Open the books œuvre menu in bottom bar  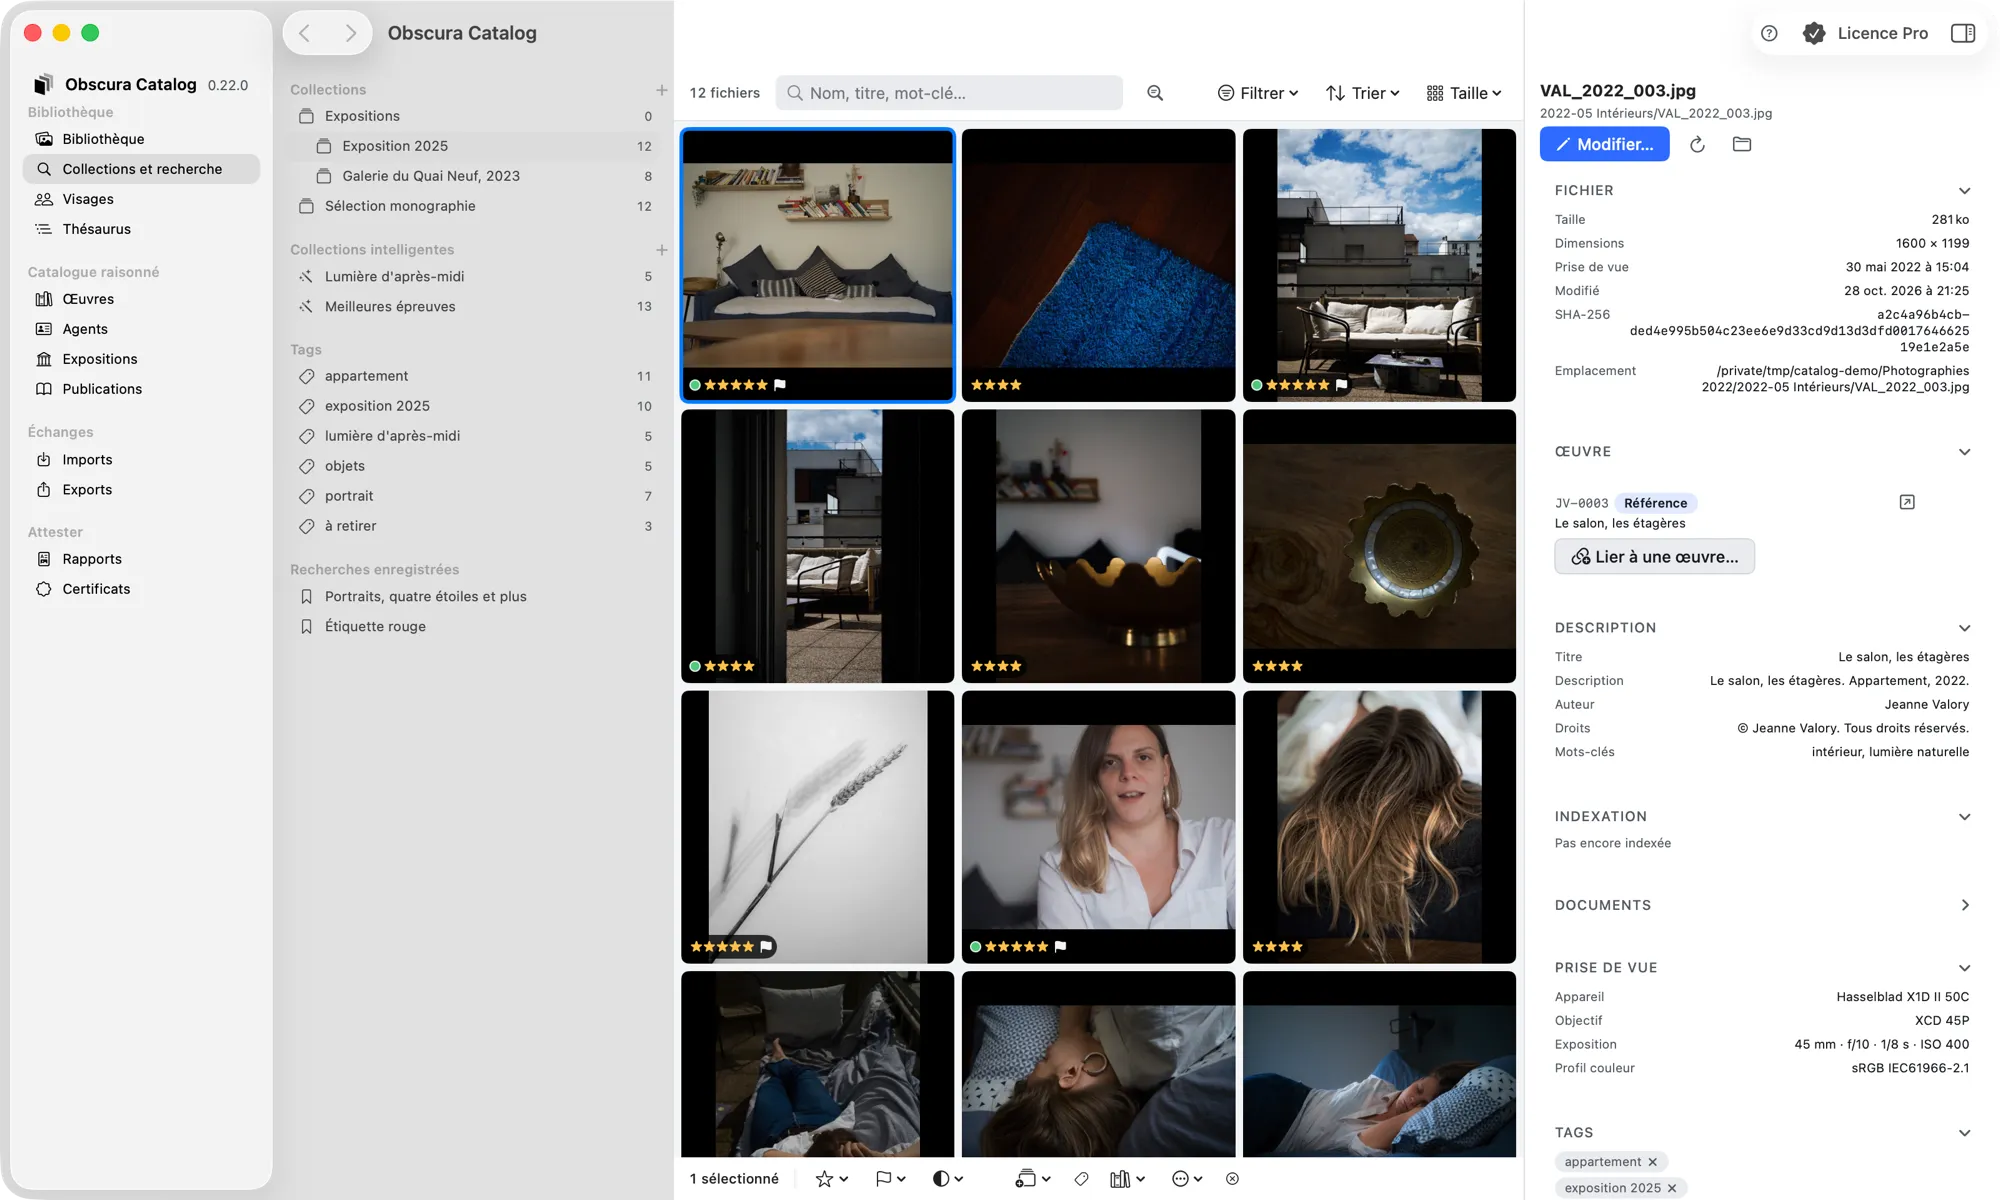click(1127, 1179)
